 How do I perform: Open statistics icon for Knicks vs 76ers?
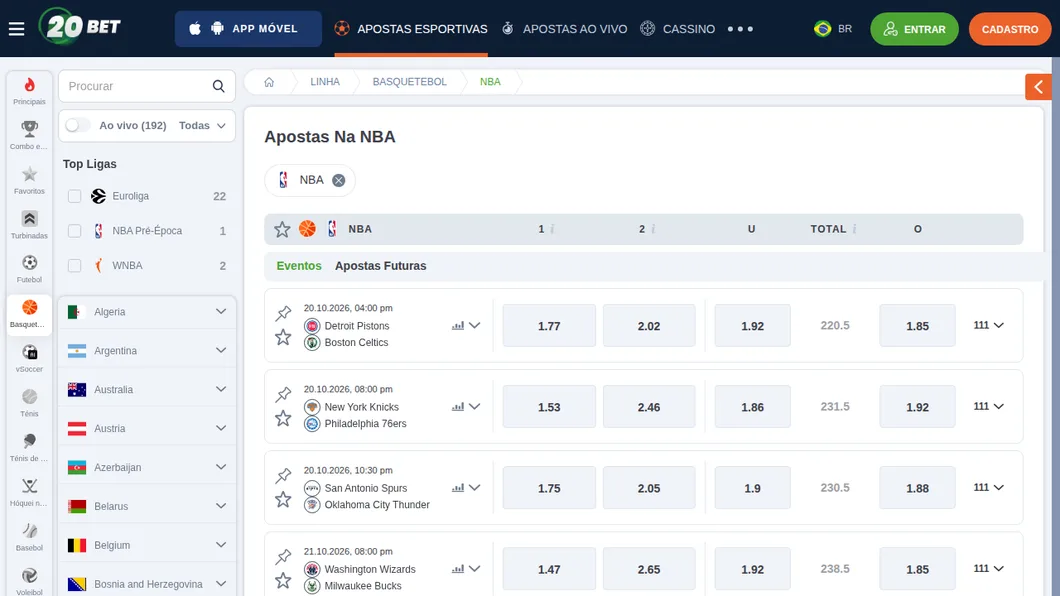[x=458, y=407]
